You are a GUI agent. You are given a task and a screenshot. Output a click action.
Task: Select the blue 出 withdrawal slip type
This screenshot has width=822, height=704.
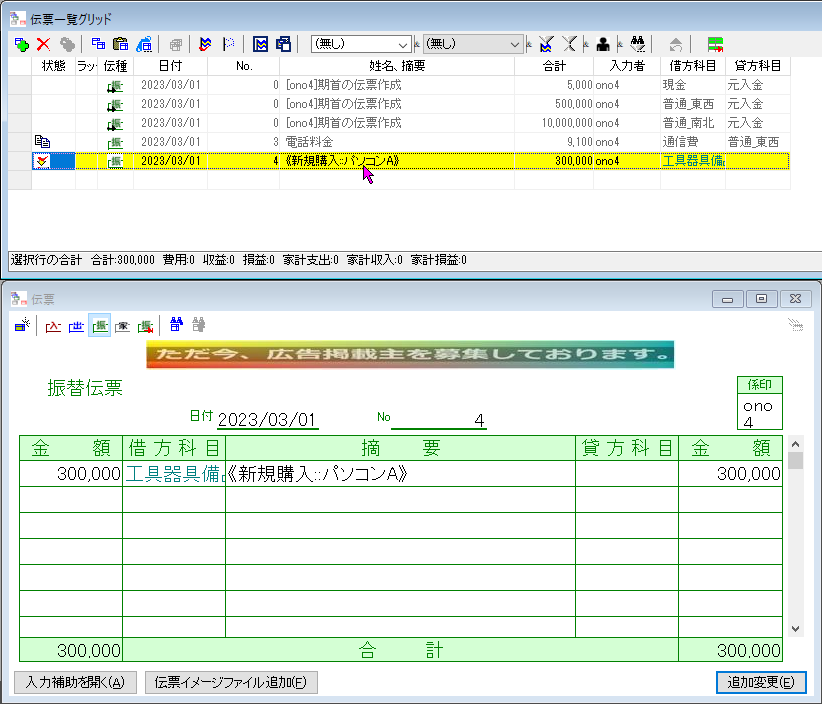click(76, 326)
